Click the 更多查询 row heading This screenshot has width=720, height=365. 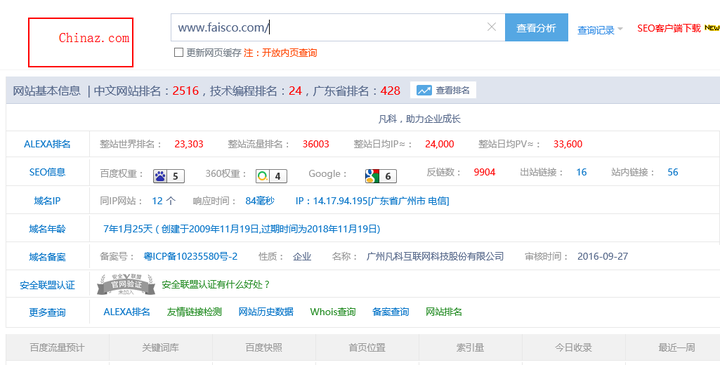47,313
